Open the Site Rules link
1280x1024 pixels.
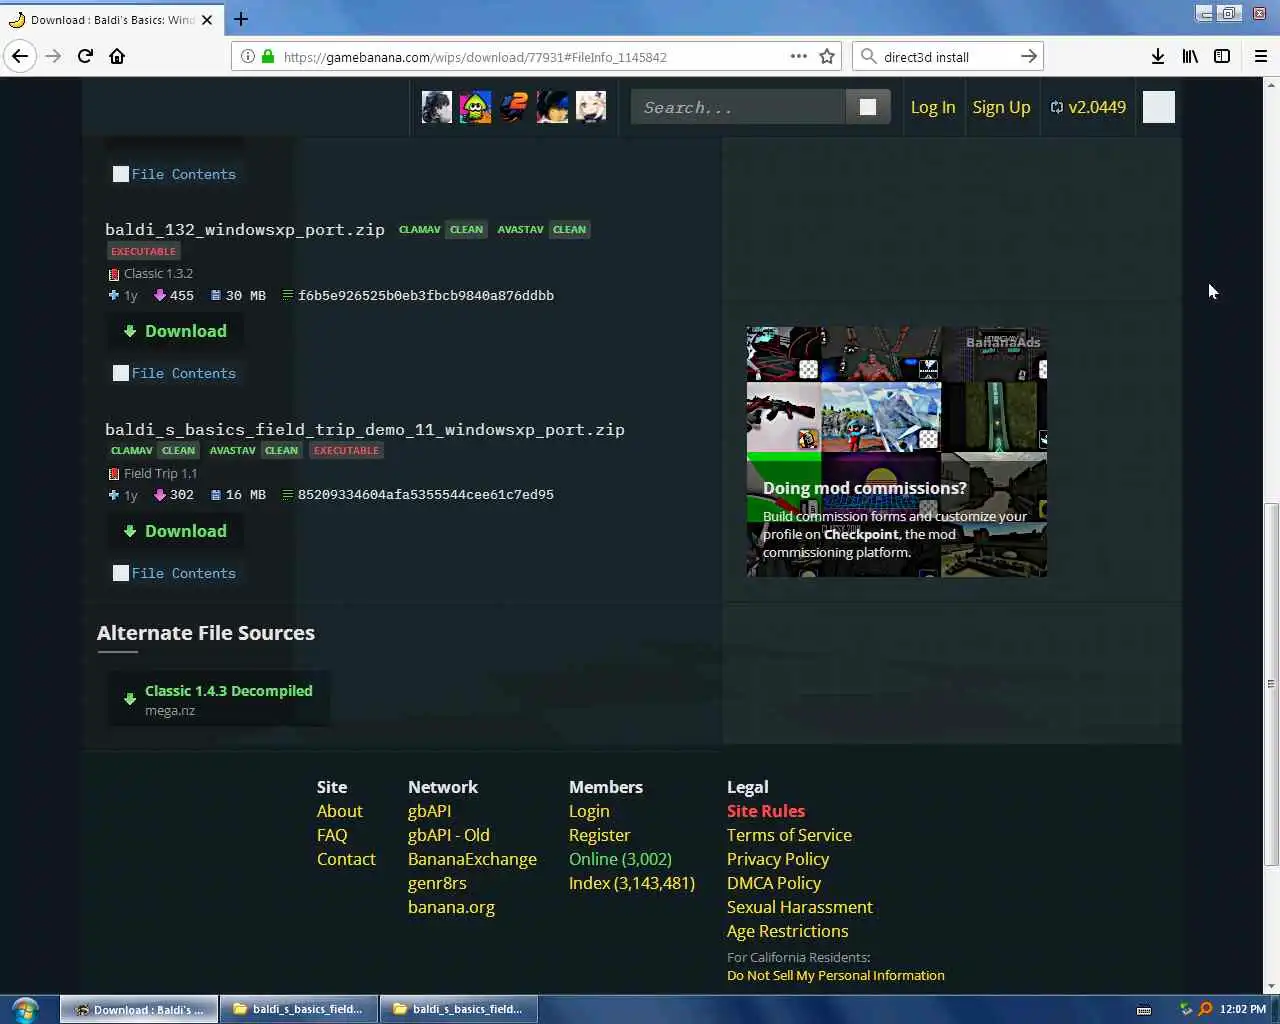point(766,811)
